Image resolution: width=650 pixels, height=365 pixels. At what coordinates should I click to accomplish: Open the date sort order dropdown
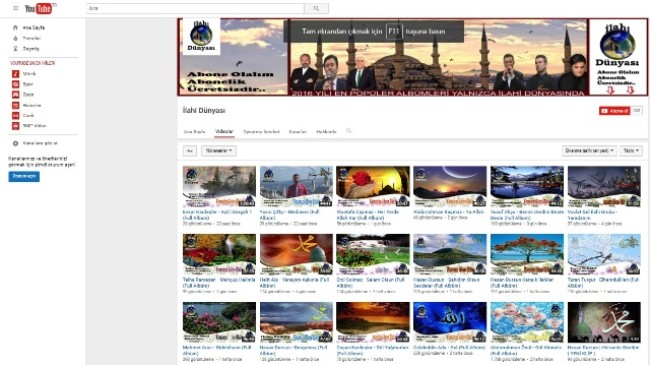[x=589, y=151]
